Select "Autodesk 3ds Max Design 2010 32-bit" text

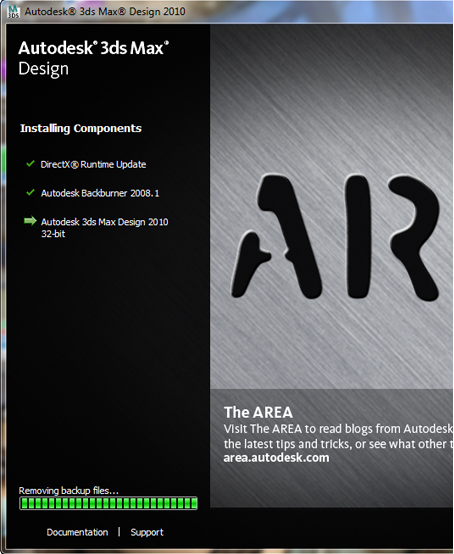105,228
